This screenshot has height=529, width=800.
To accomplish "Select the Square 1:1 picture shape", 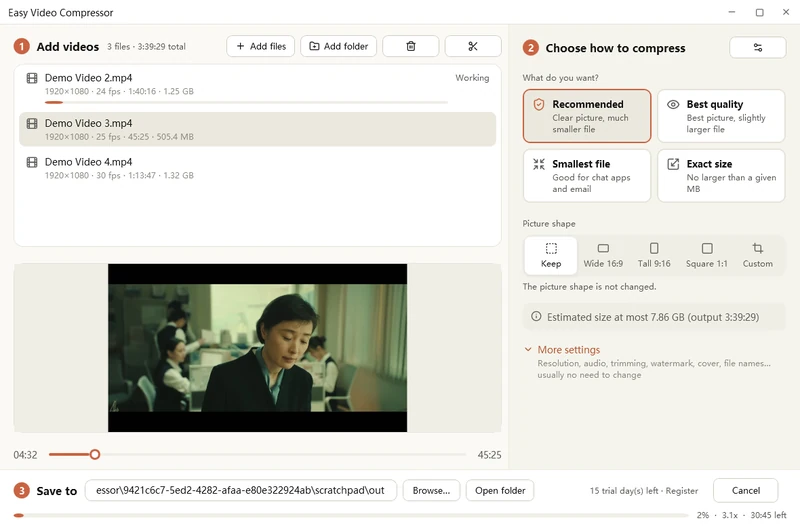I will 707,255.
